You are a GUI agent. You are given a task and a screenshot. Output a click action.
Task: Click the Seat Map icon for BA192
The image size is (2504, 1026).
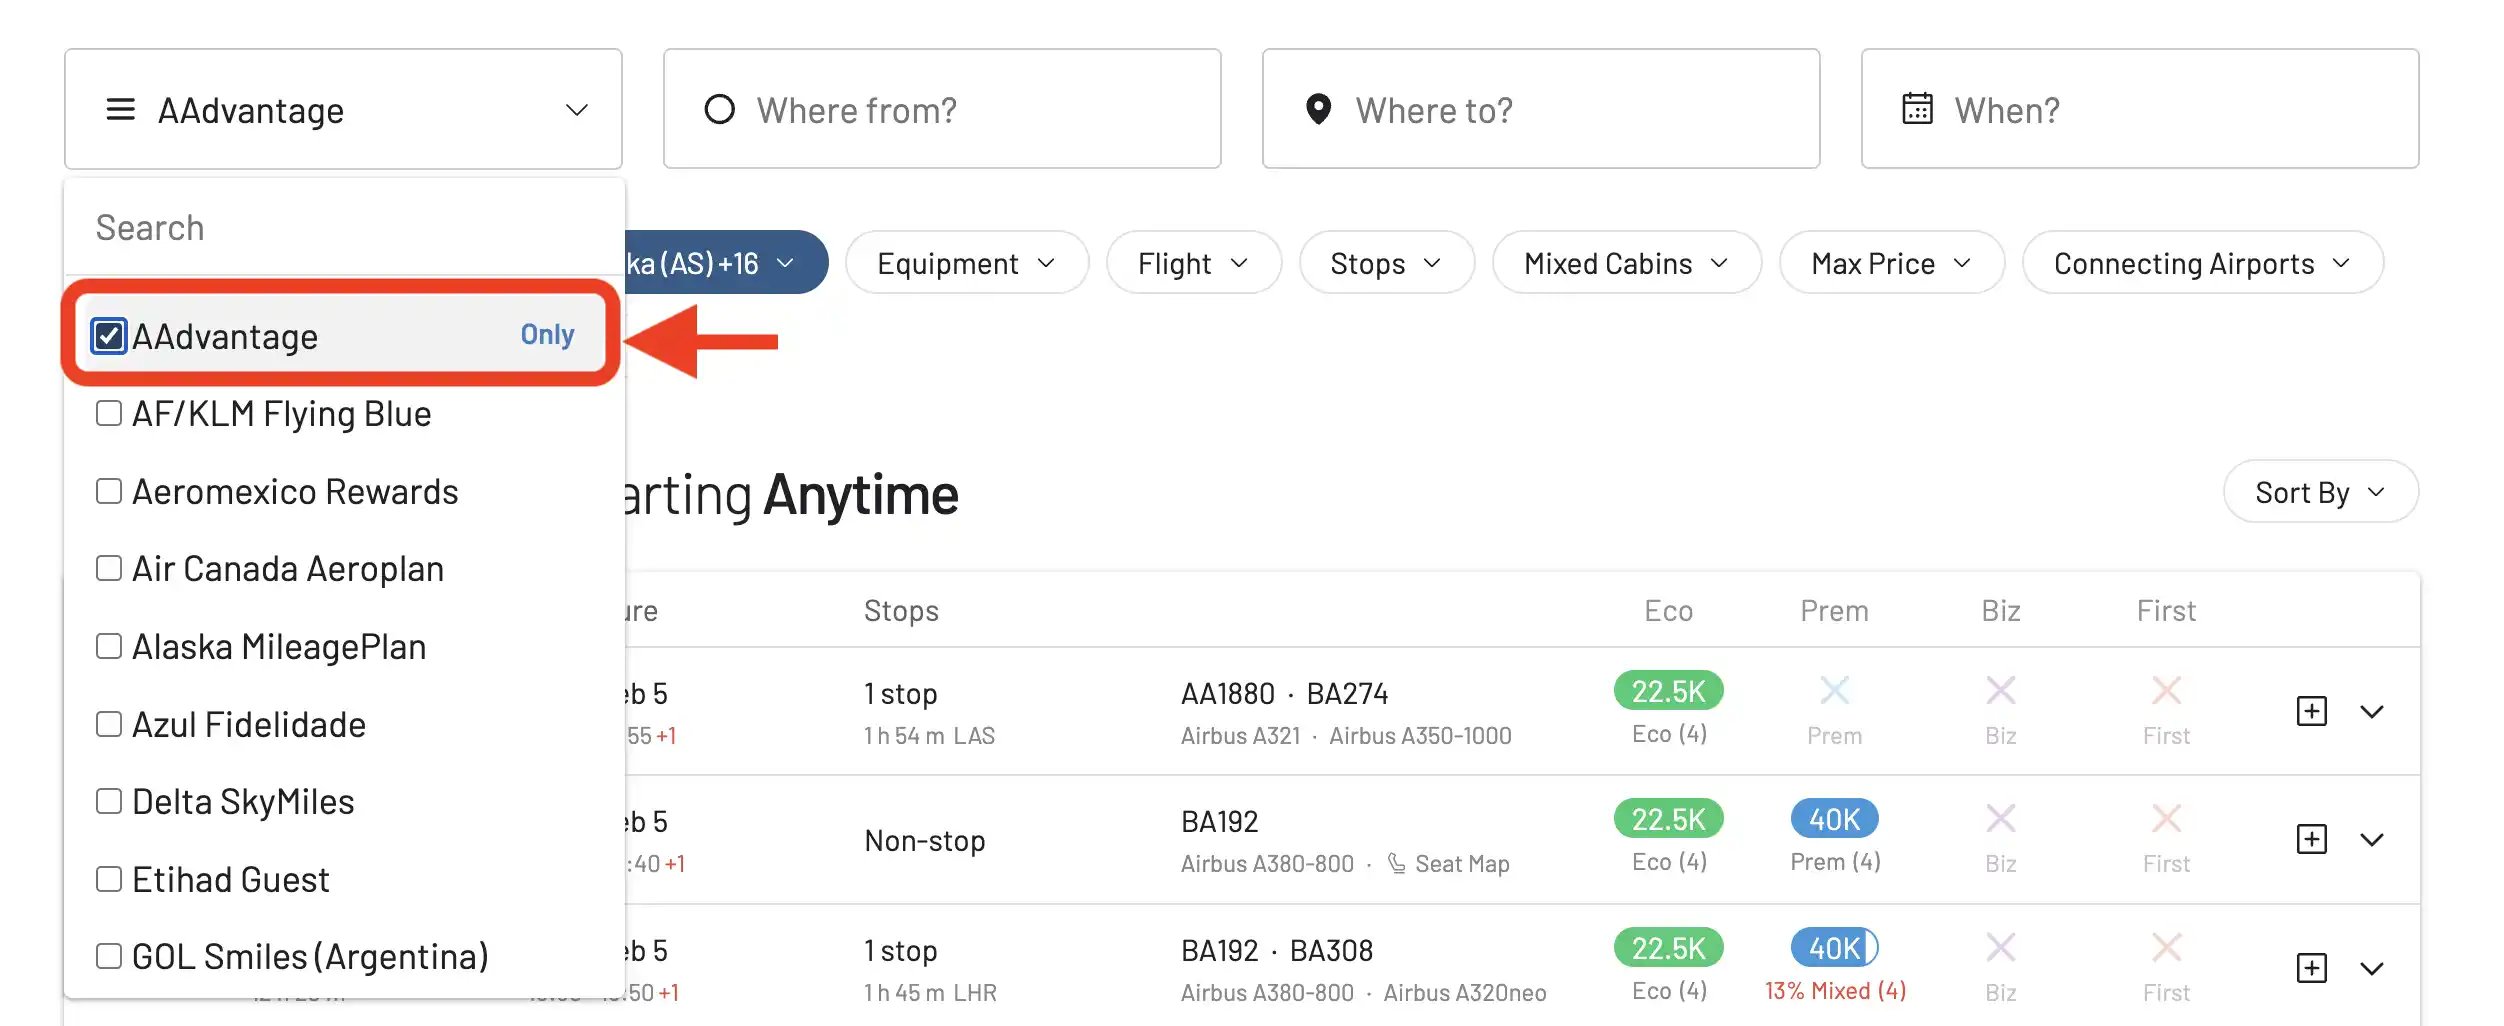(x=1396, y=863)
